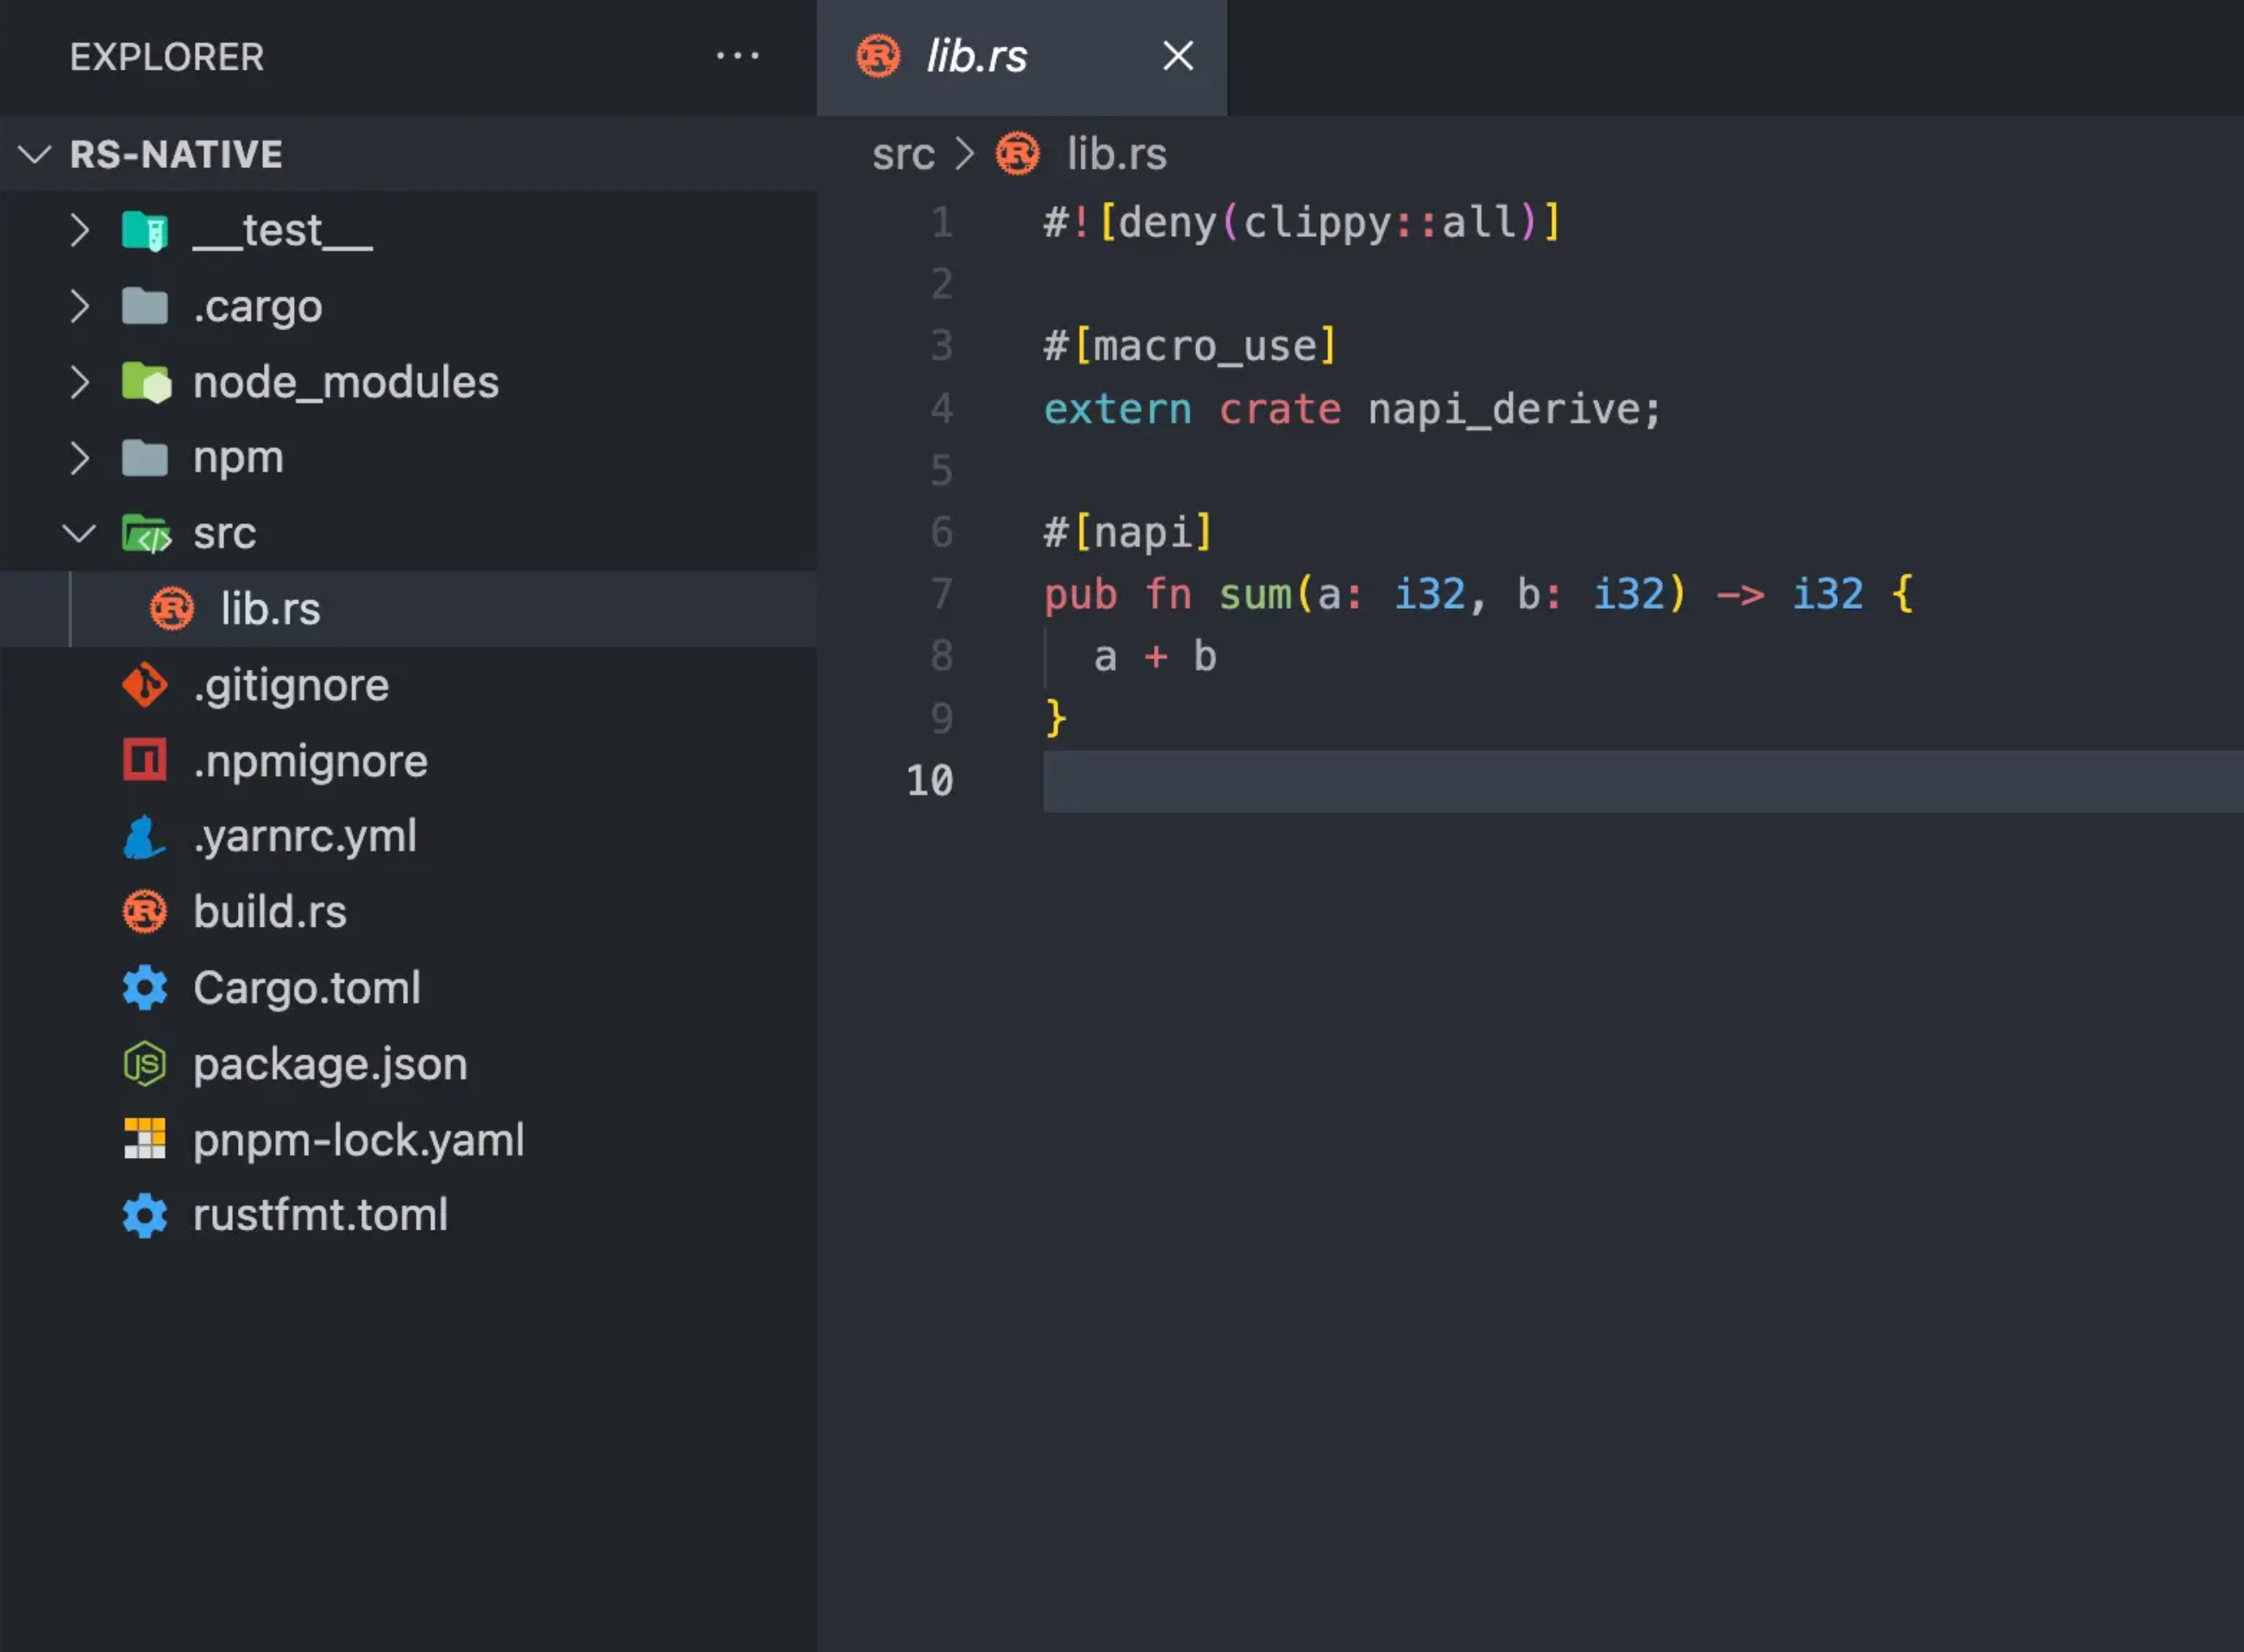The image size is (2244, 1652).
Task: Click the Rust icon on lib.rs tab
Action: point(878,56)
